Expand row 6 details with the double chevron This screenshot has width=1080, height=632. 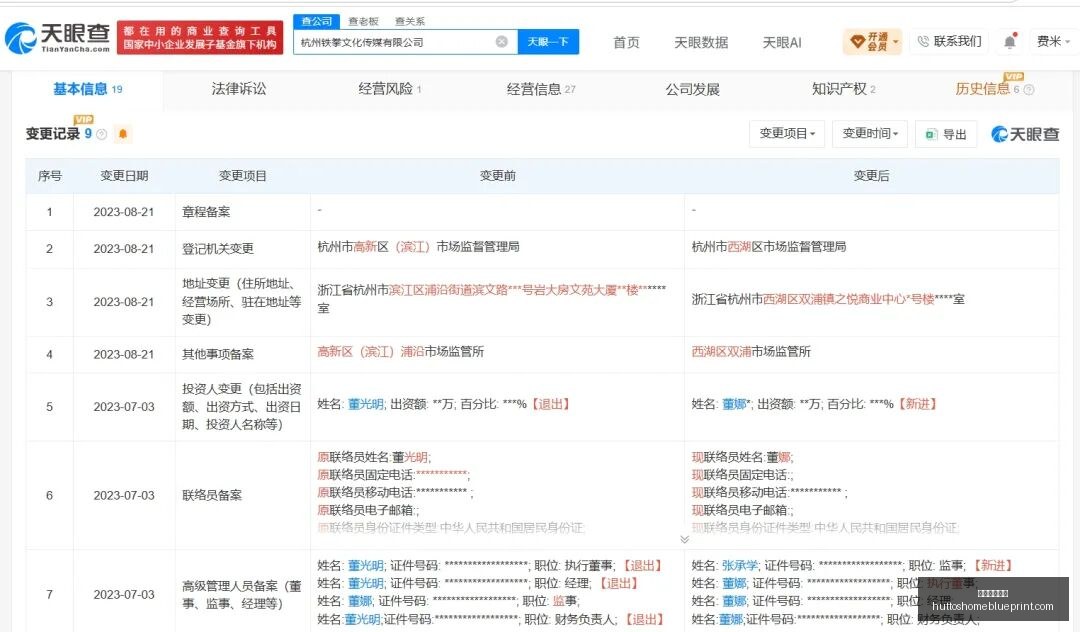pyautogui.click(x=684, y=539)
